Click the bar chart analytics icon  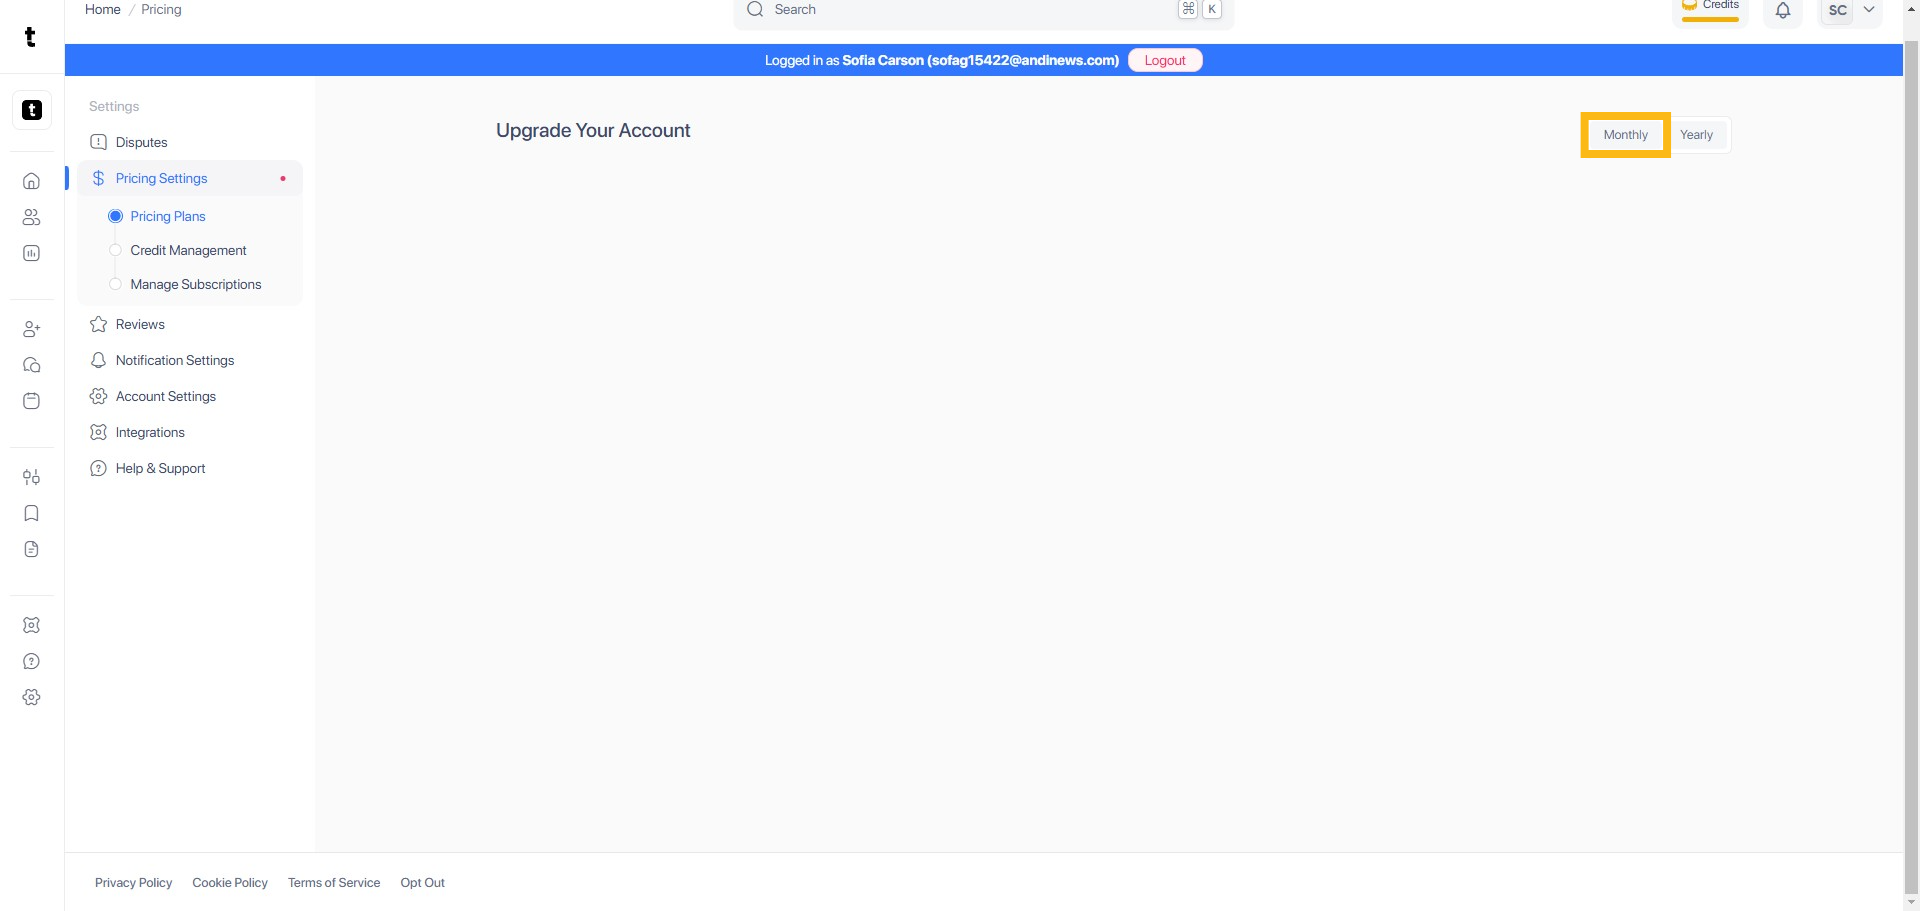click(x=31, y=253)
